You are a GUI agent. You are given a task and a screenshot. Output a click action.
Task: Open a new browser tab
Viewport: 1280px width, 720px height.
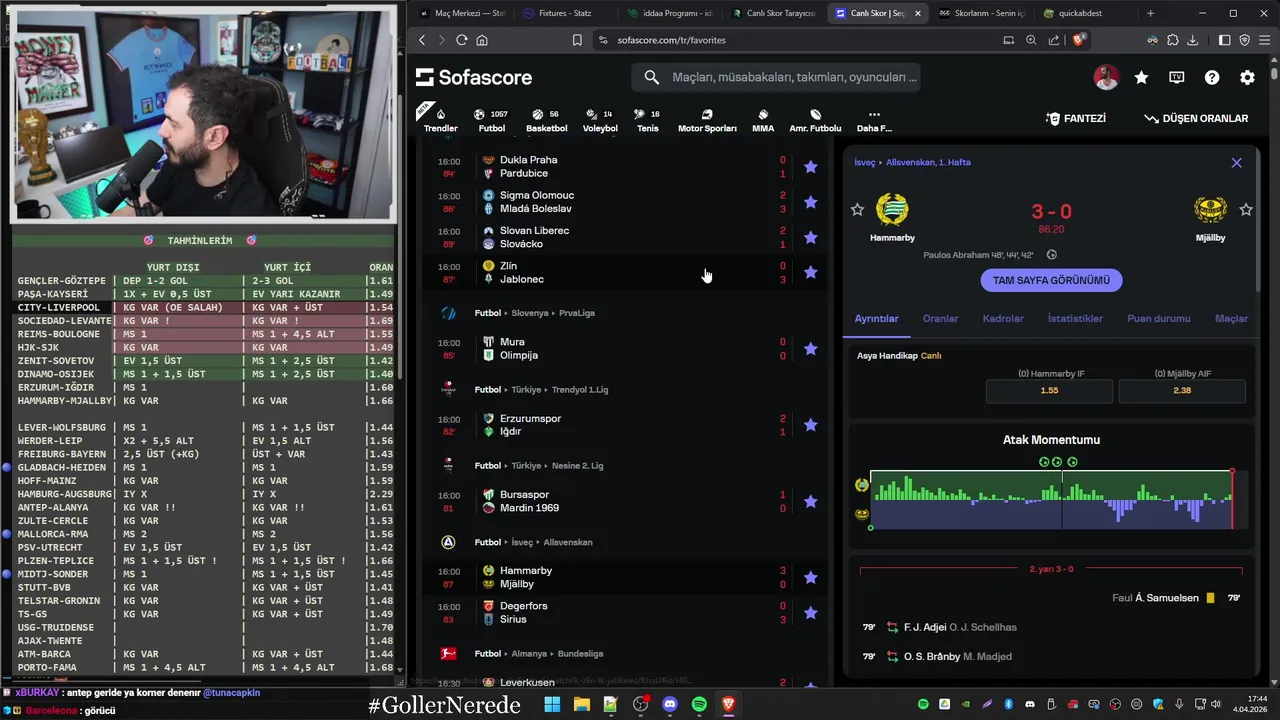click(x=1150, y=13)
